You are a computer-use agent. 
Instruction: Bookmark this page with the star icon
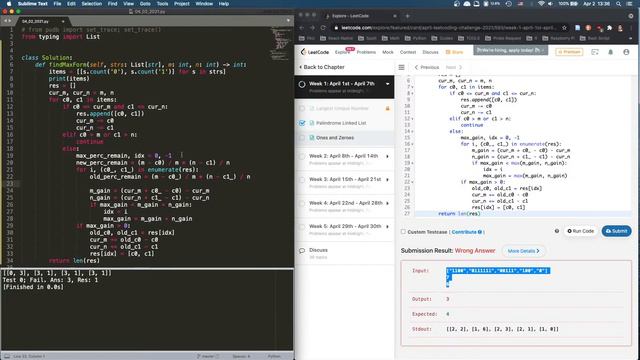coord(564,28)
